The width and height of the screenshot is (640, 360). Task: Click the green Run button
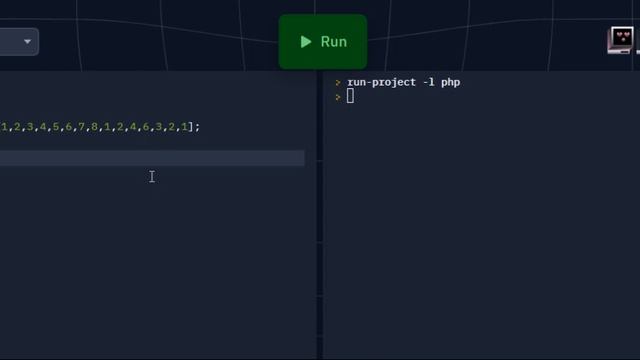point(322,42)
